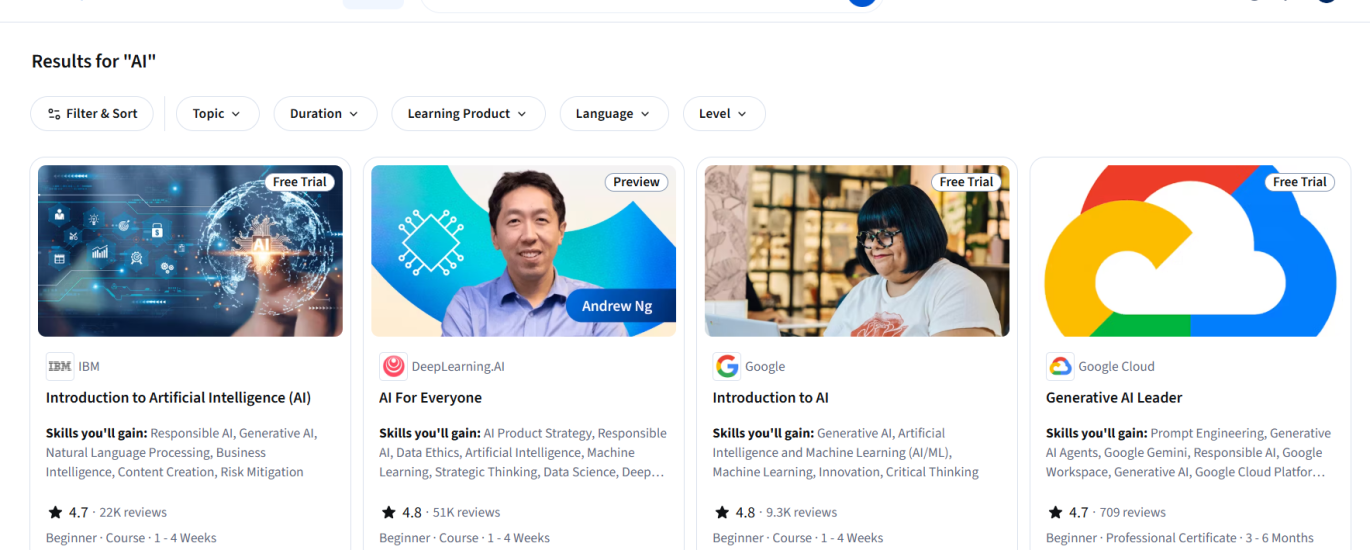Screen dimensions: 1370x550
Task: Click the 'Andrew Ng' name label
Action: click(x=617, y=306)
